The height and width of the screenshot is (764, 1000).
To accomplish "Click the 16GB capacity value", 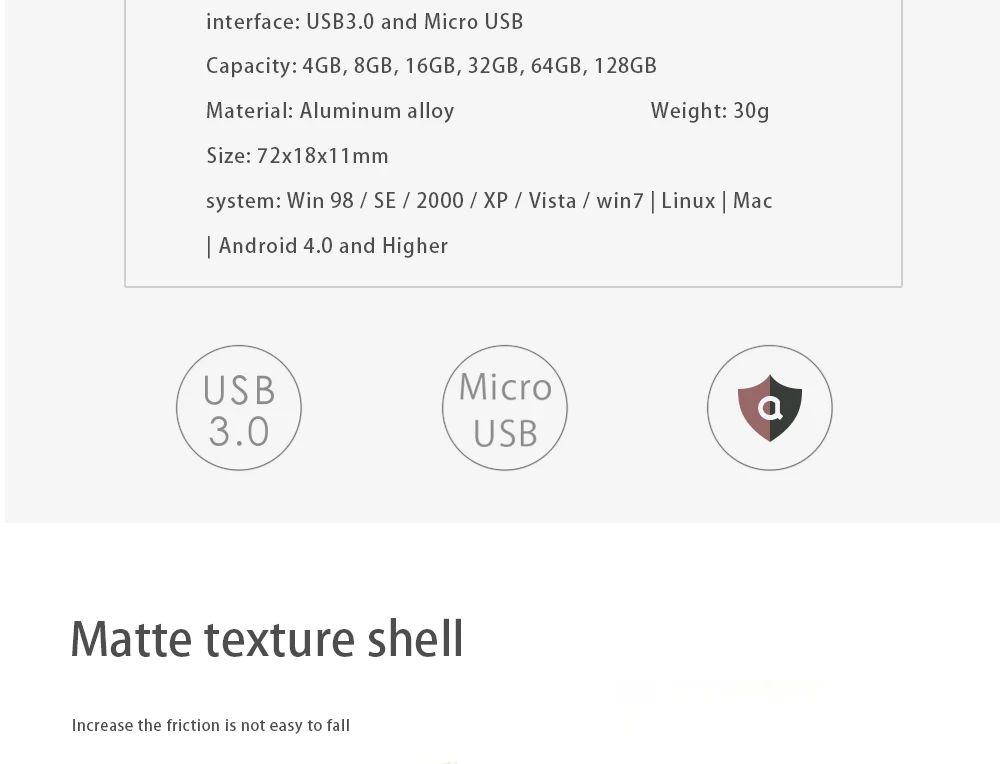I will [430, 67].
